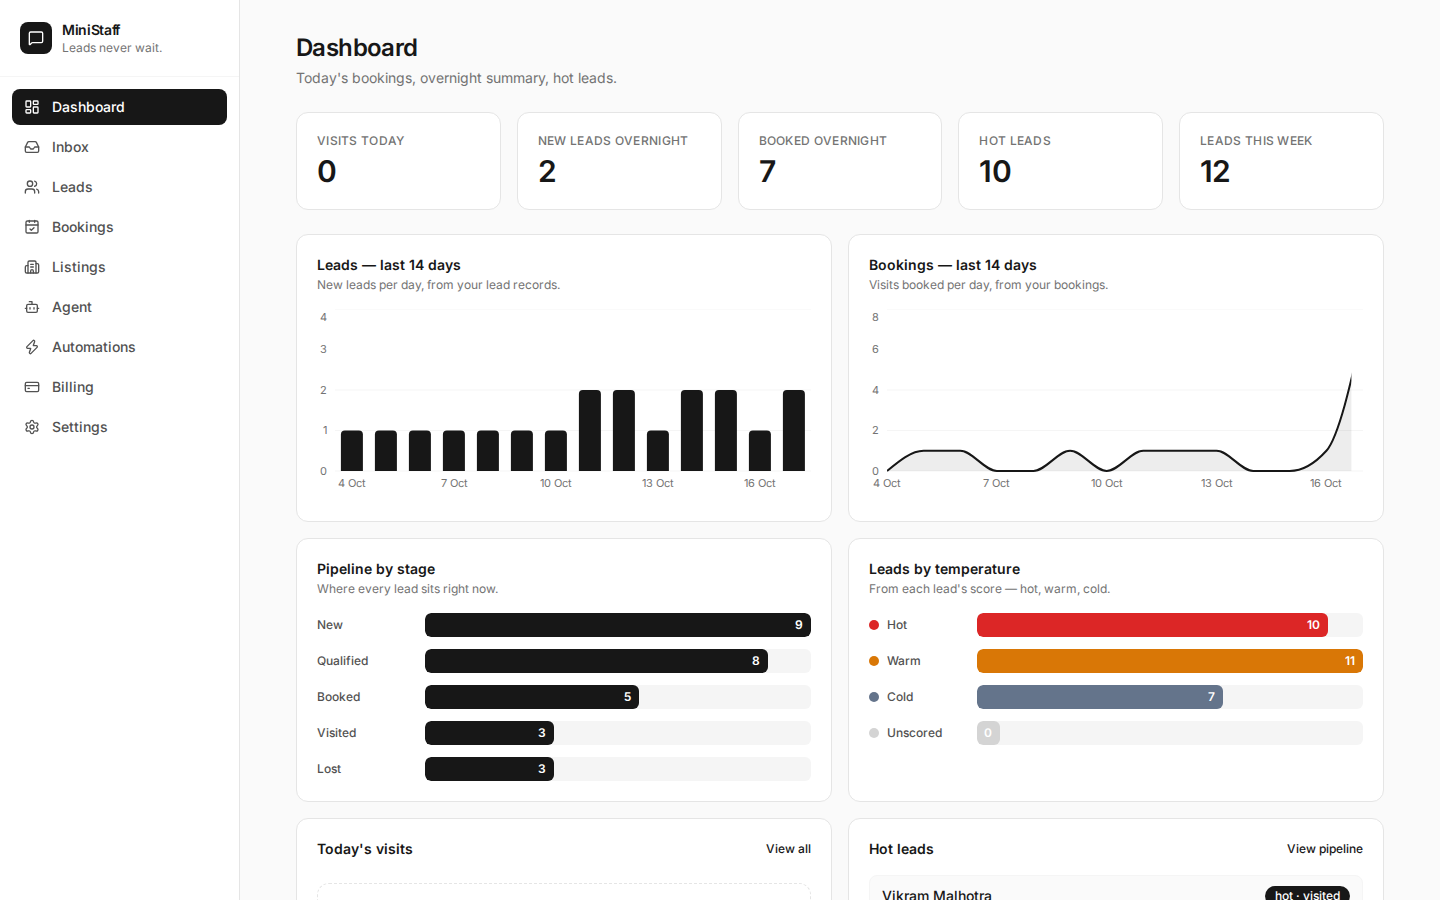Click the Listings building icon
The image size is (1440, 900).
32,267
